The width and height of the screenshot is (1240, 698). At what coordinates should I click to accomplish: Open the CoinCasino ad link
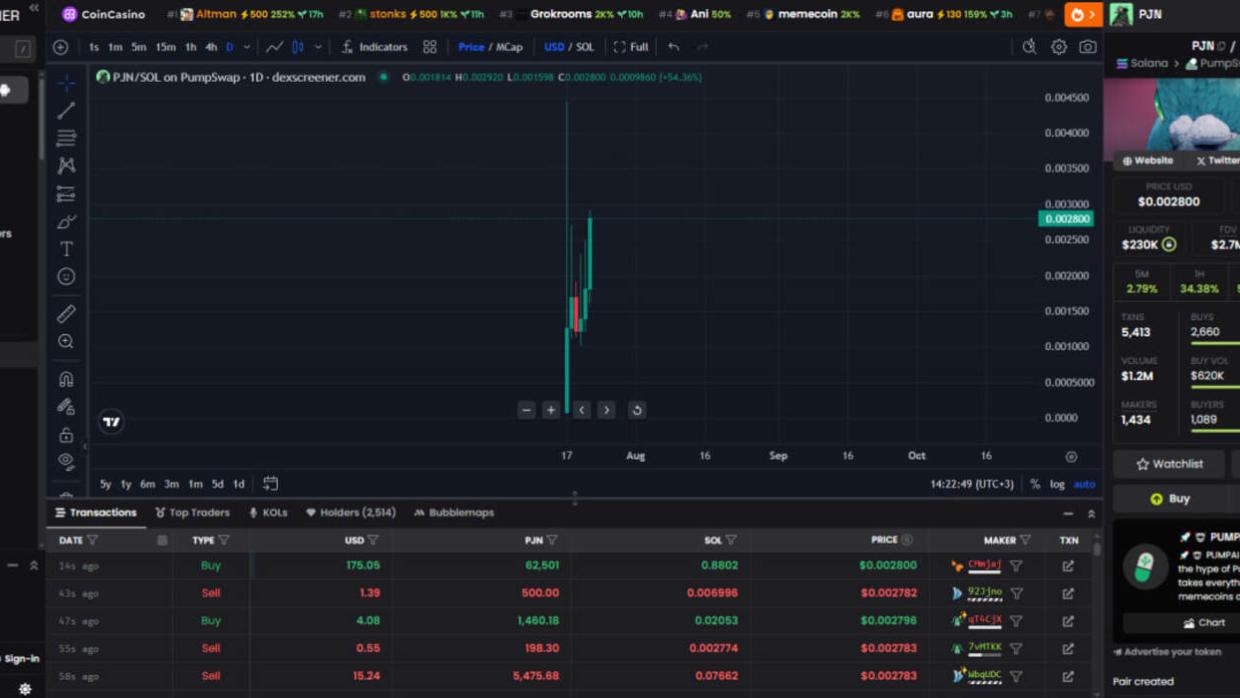tap(103, 14)
